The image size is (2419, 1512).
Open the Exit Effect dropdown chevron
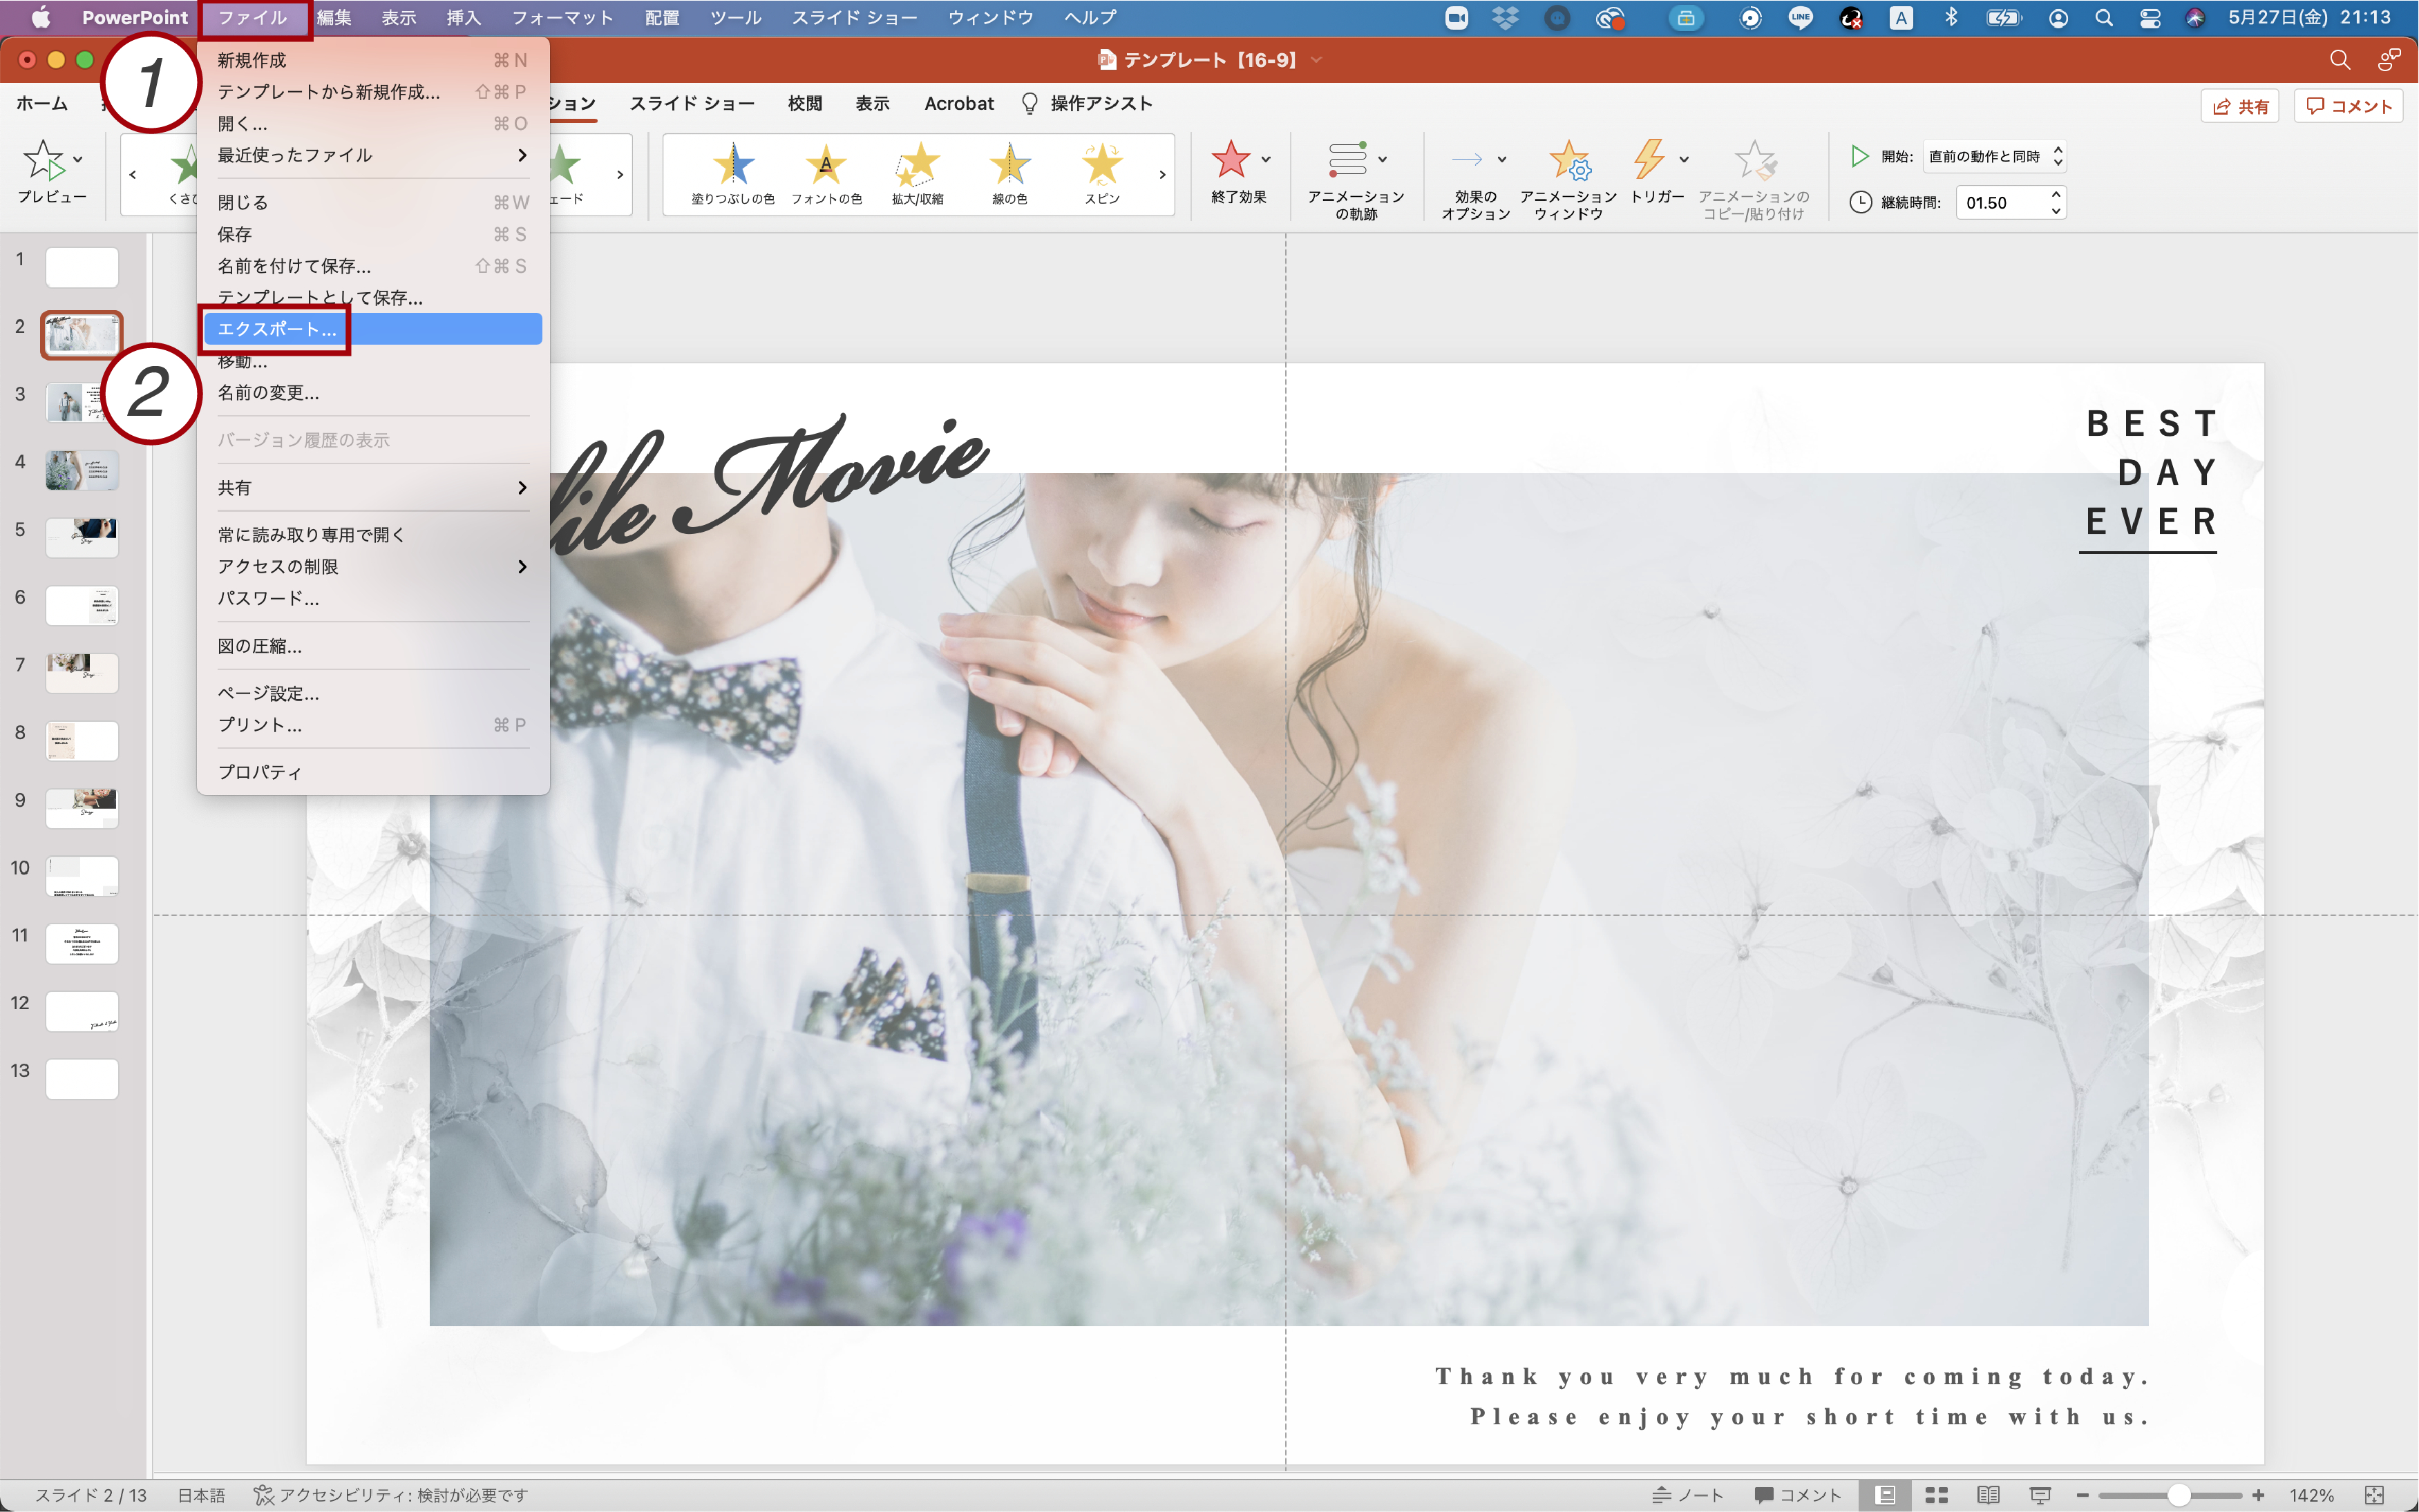pos(1266,159)
